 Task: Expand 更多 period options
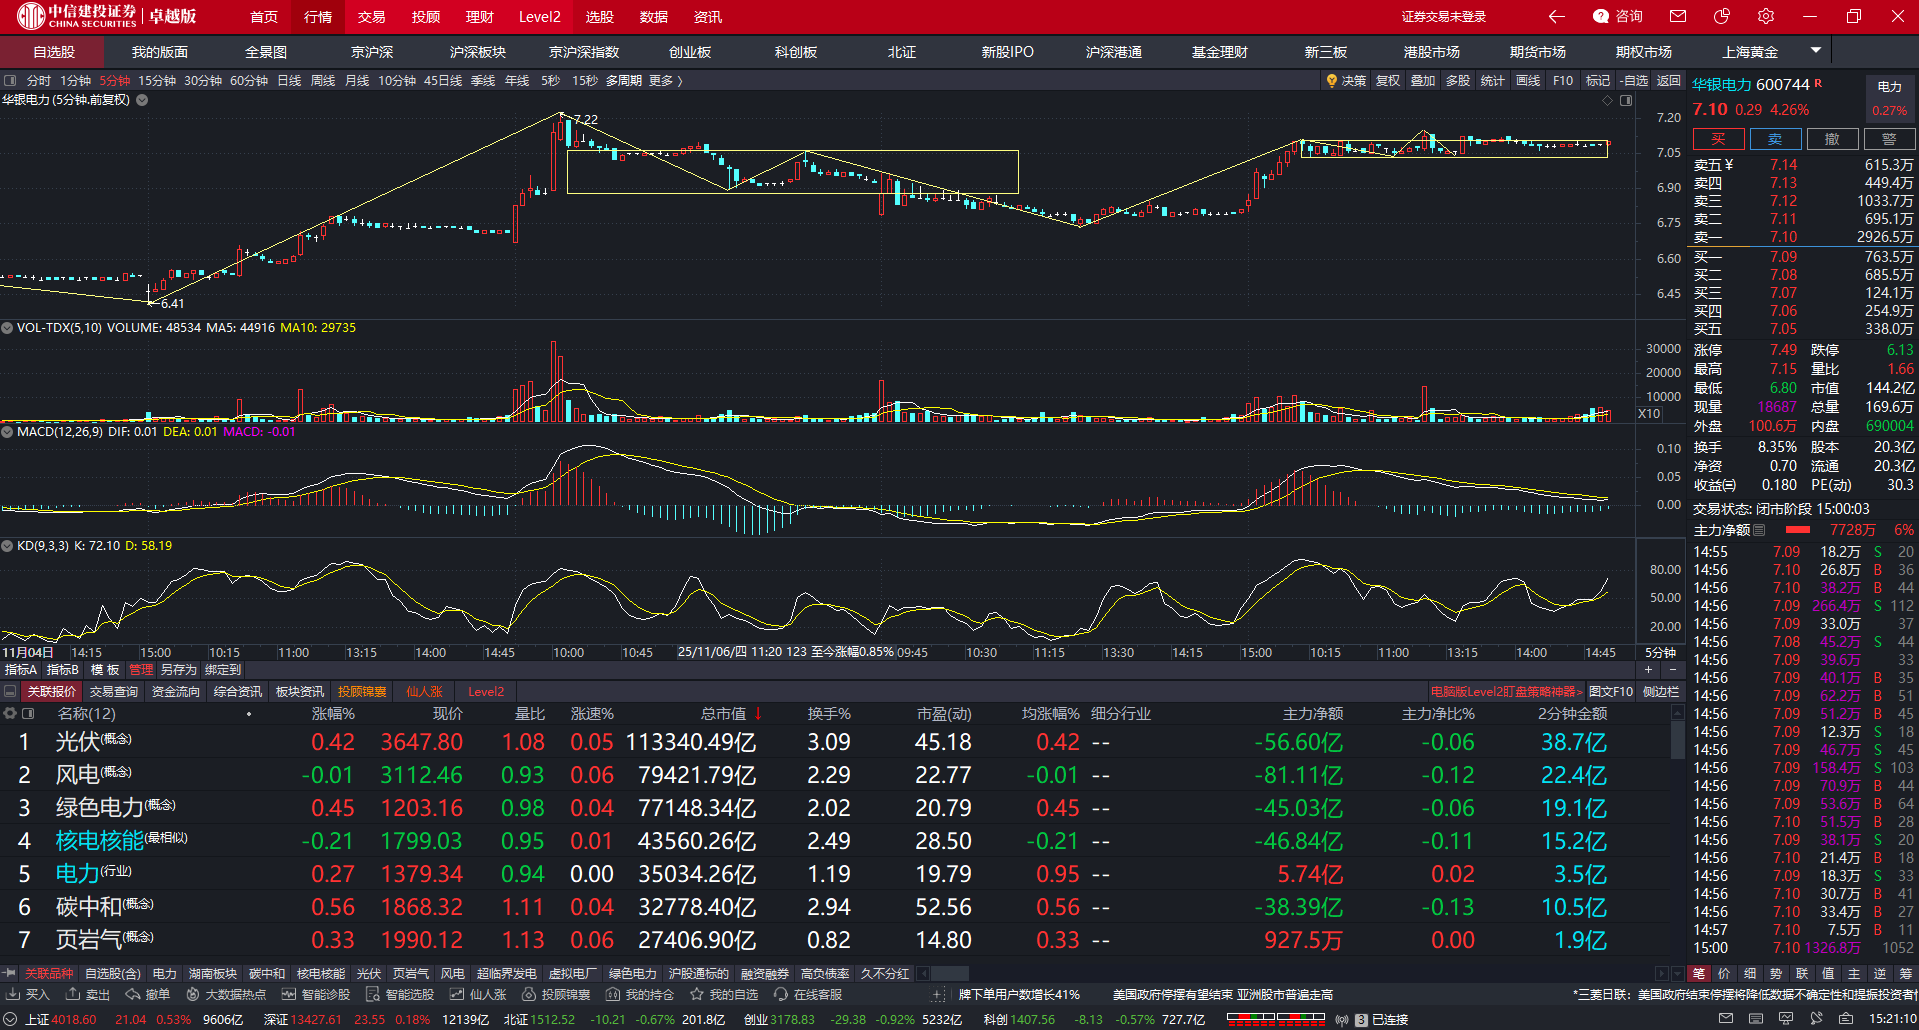point(666,81)
